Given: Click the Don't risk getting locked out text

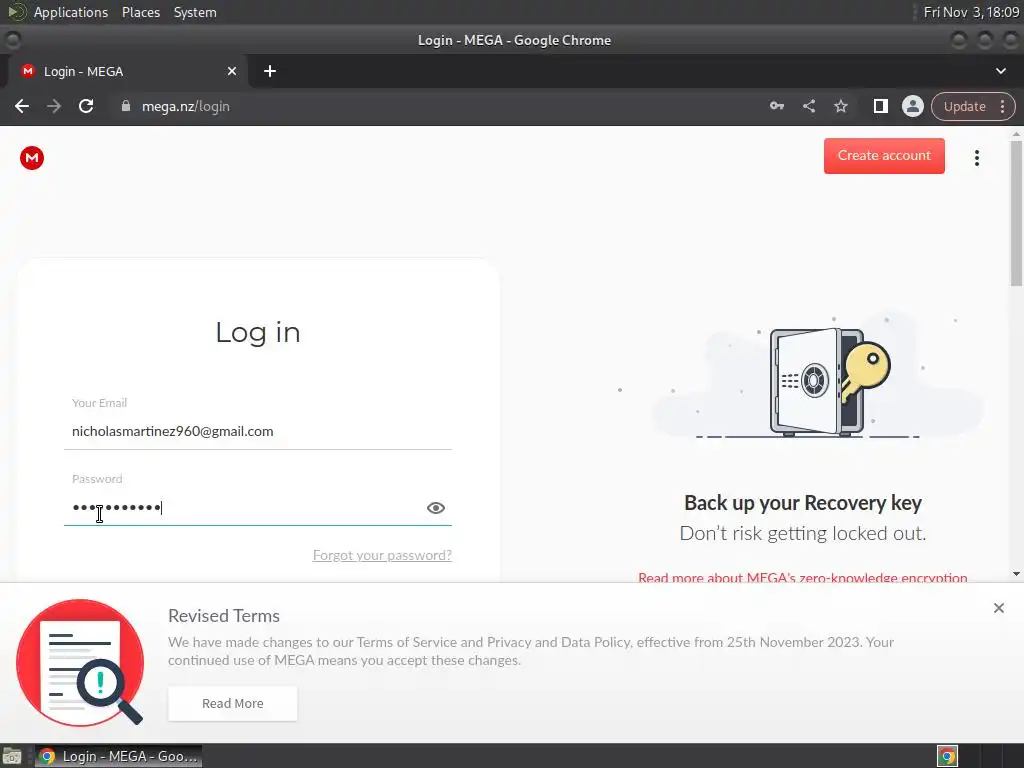Looking at the screenshot, I should coord(803,533).
